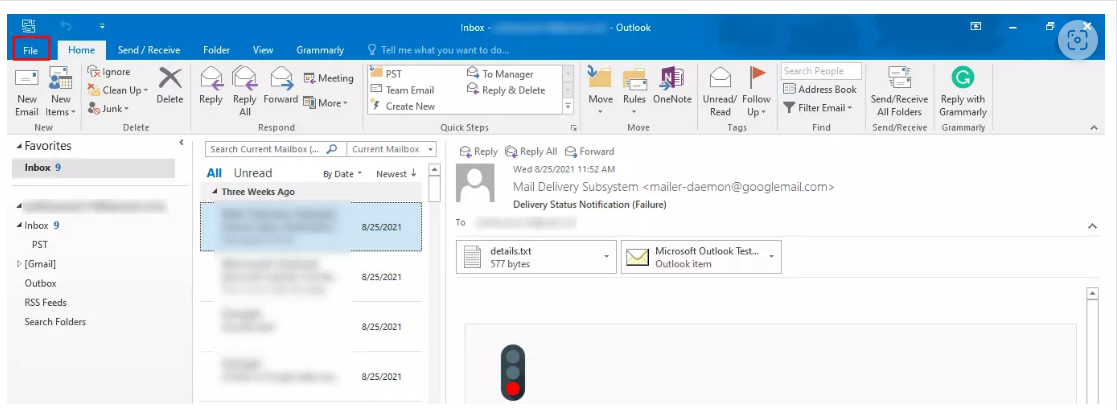Expand the [Gmail] folder

point(19,264)
